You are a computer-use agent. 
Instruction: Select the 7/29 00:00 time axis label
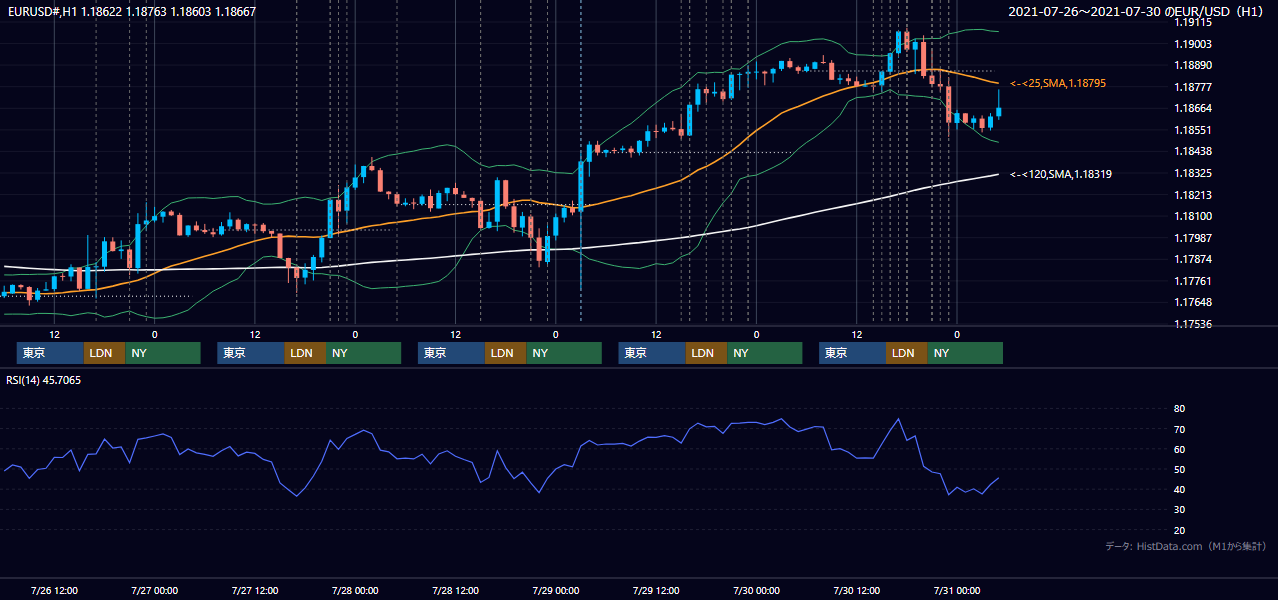pos(556,590)
